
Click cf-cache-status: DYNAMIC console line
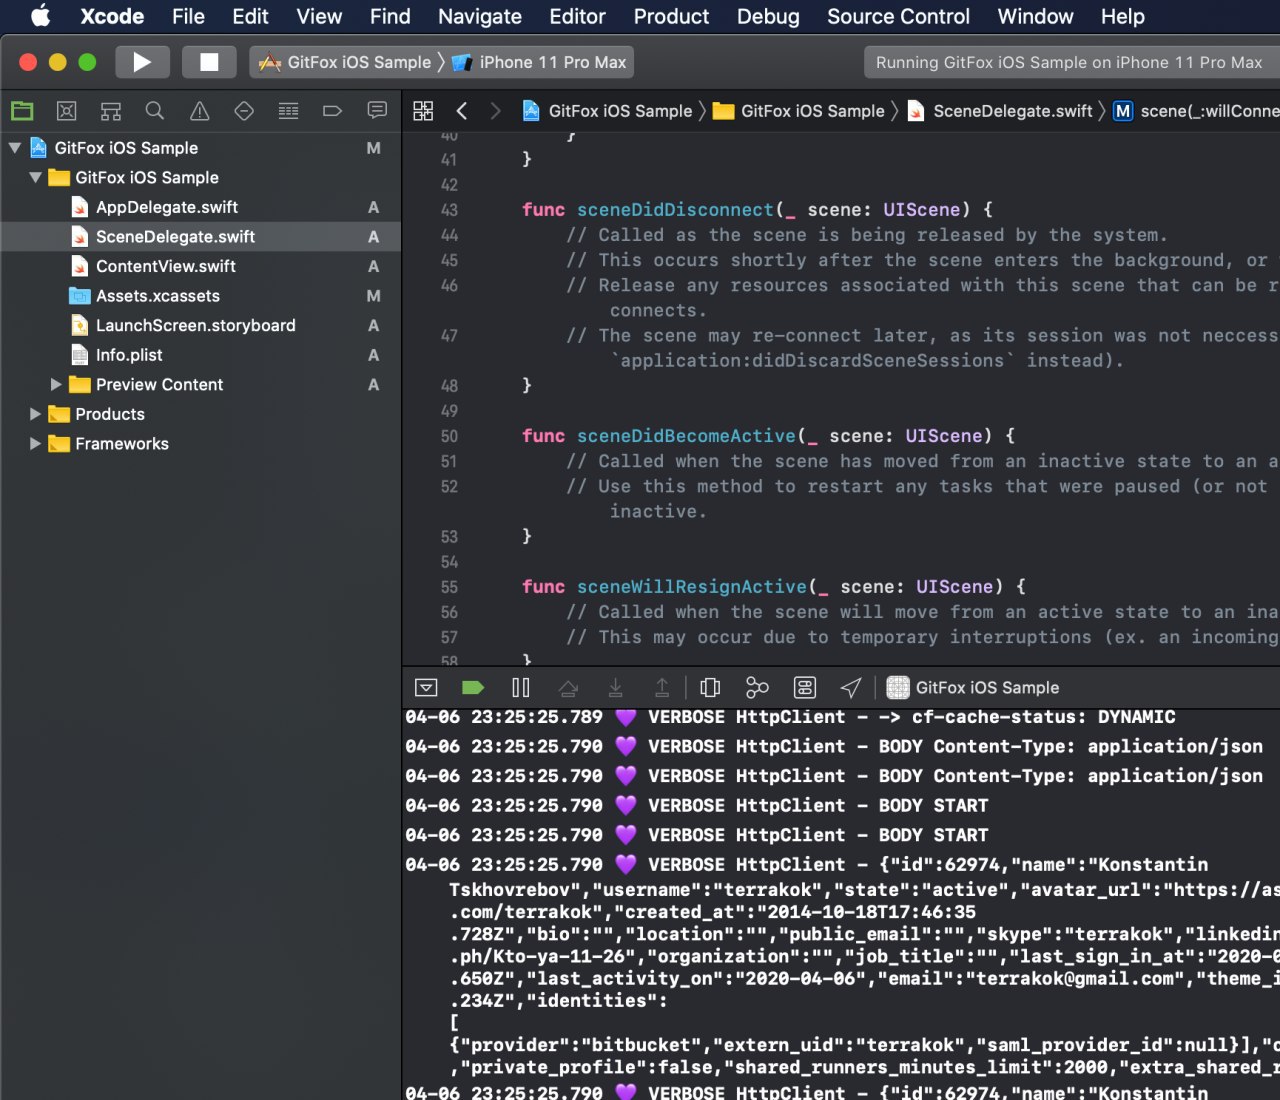point(790,717)
